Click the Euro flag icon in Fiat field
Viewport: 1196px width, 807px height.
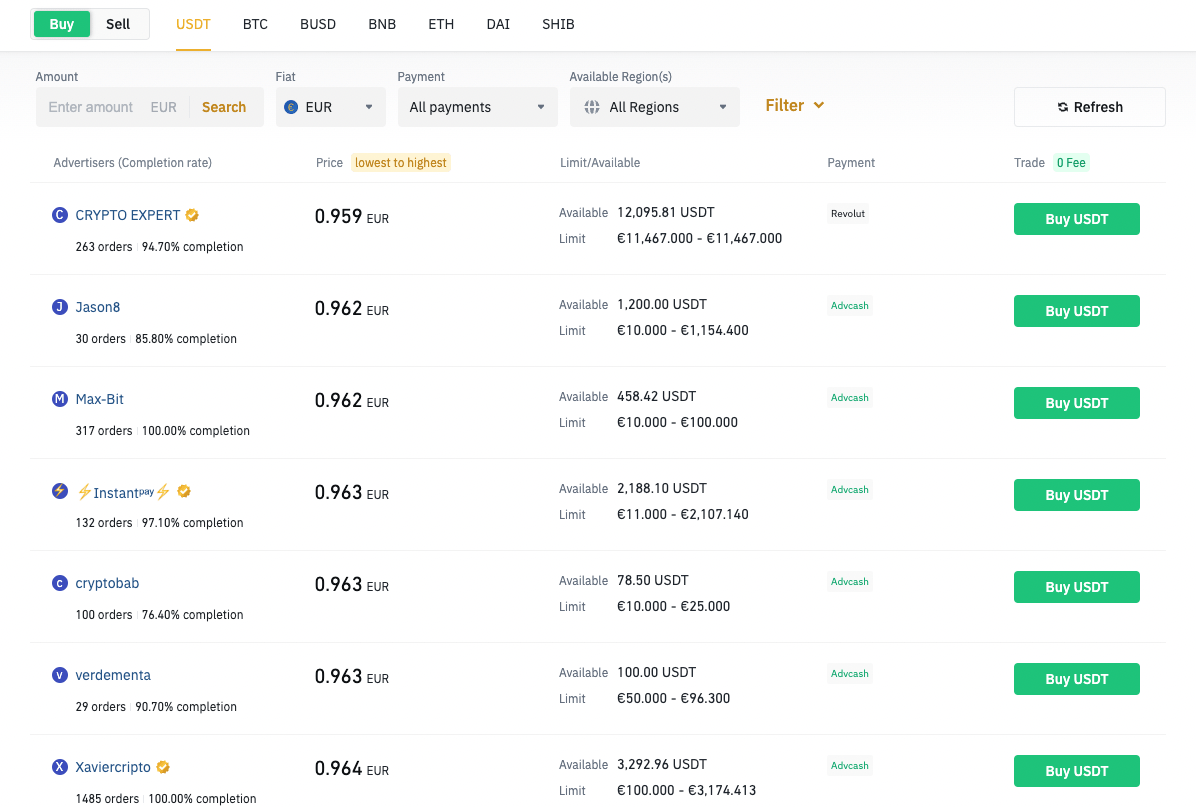(291, 107)
